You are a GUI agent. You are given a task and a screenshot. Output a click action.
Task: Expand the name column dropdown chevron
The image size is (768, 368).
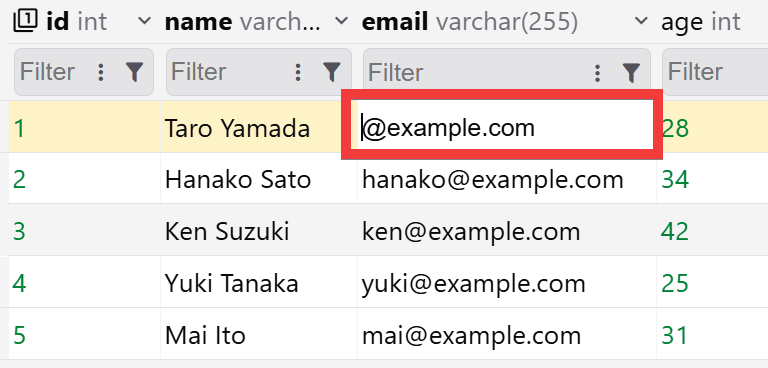tap(341, 21)
